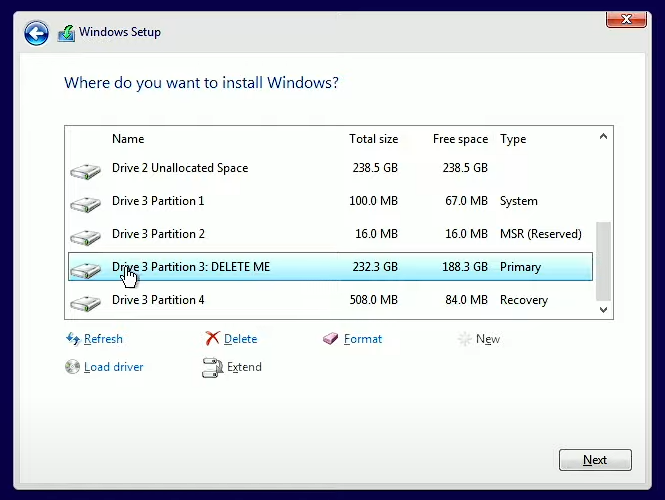The width and height of the screenshot is (665, 500).
Task: Click drive icon for DELETE ME partition
Action: point(85,271)
